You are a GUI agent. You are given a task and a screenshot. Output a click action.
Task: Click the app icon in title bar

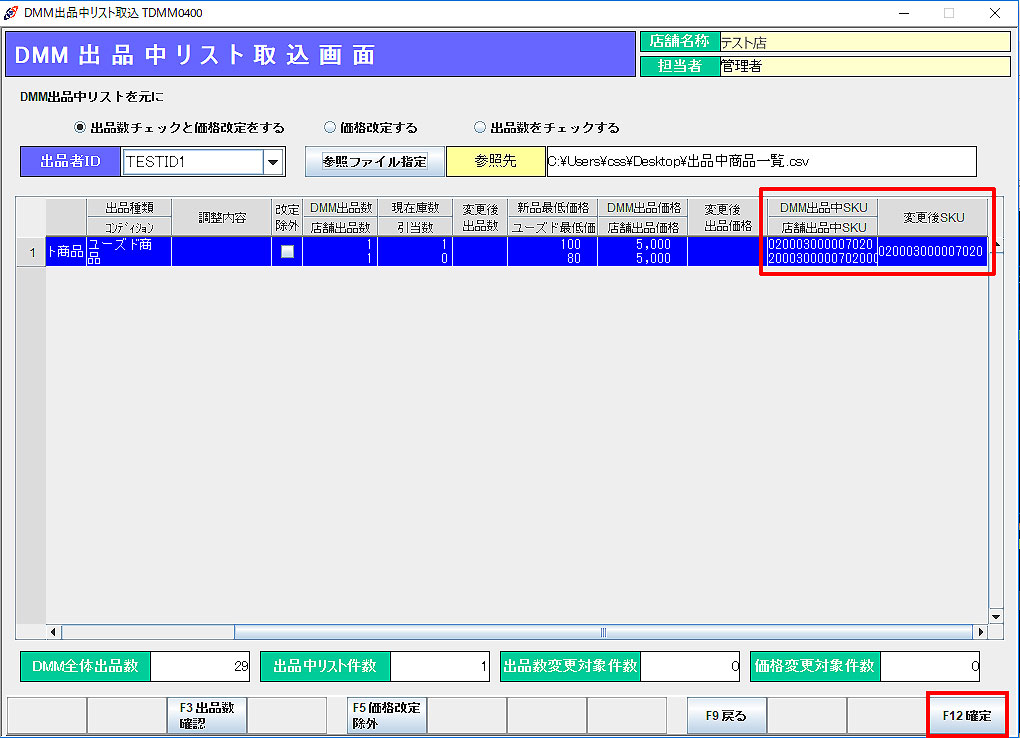11,13
